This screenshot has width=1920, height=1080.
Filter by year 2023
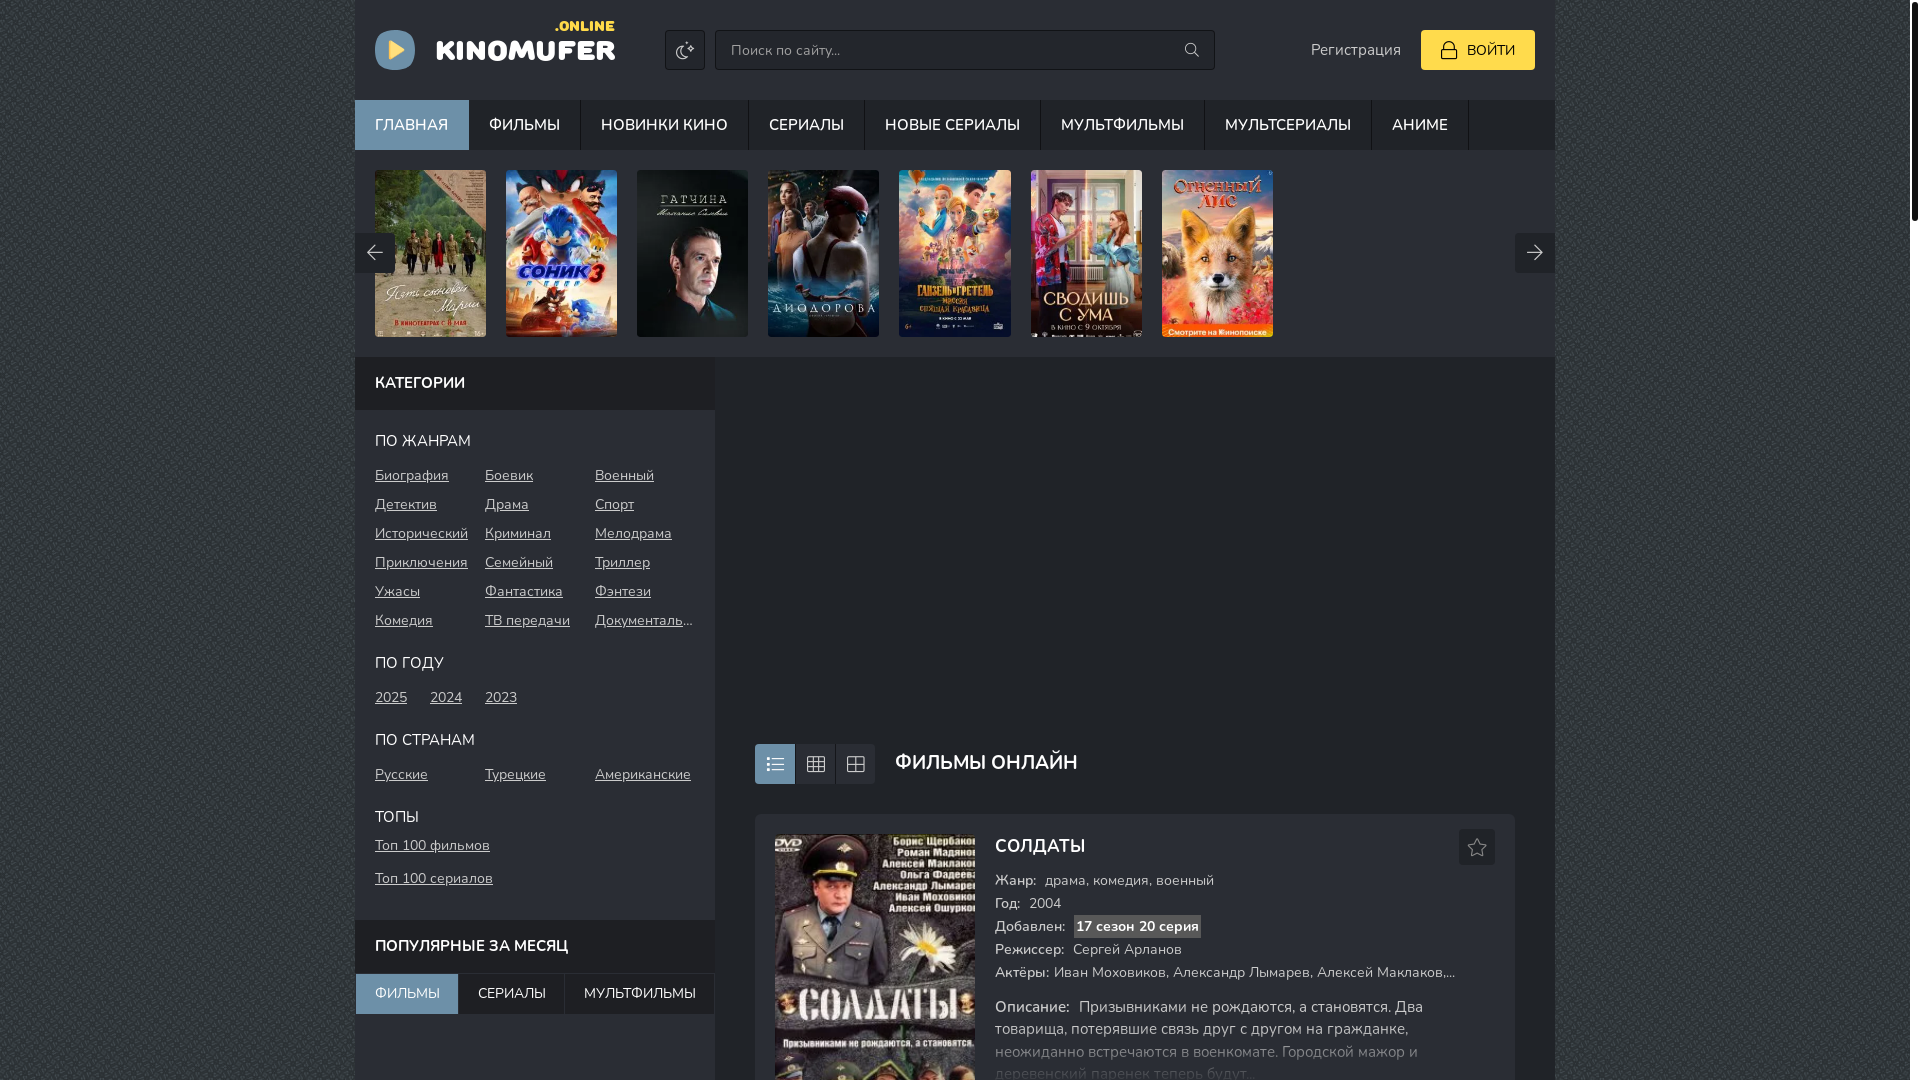tap(501, 697)
